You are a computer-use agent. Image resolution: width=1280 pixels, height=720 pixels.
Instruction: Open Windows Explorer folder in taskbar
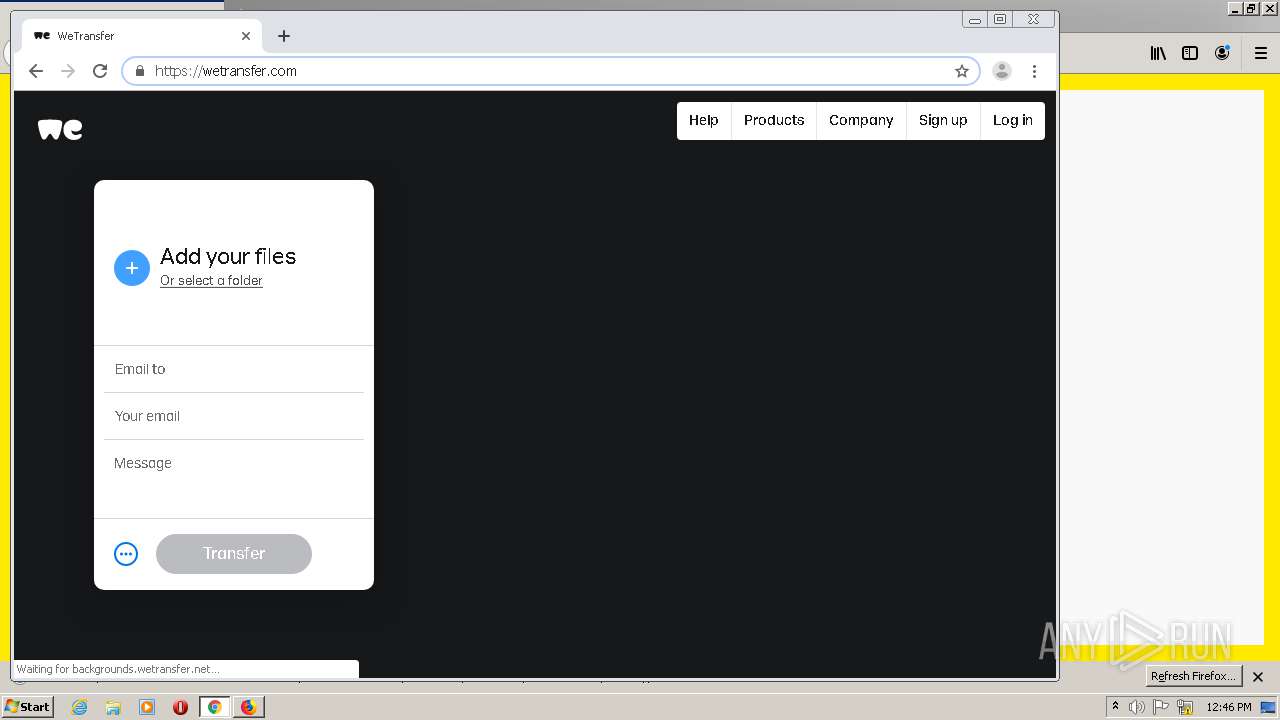[113, 707]
